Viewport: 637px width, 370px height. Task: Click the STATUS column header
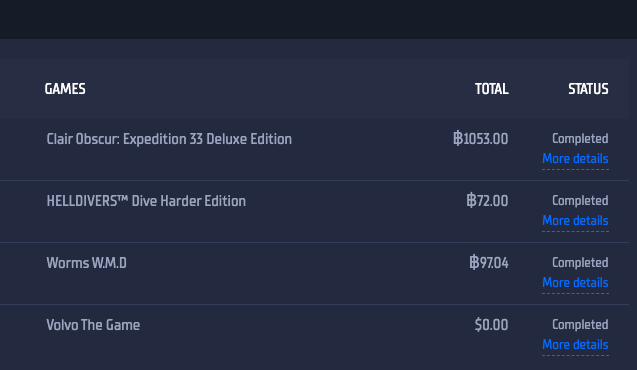[588, 89]
